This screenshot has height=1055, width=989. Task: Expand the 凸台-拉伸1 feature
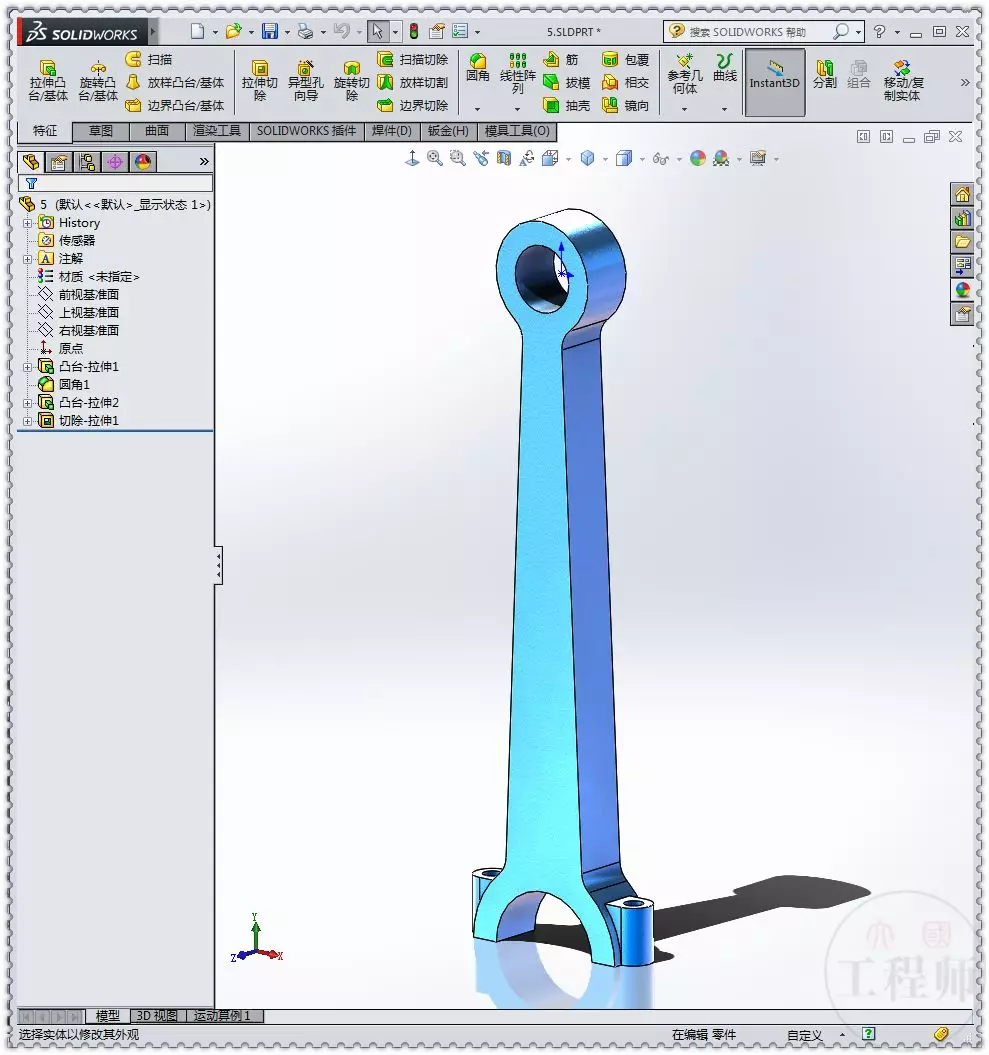(28, 367)
